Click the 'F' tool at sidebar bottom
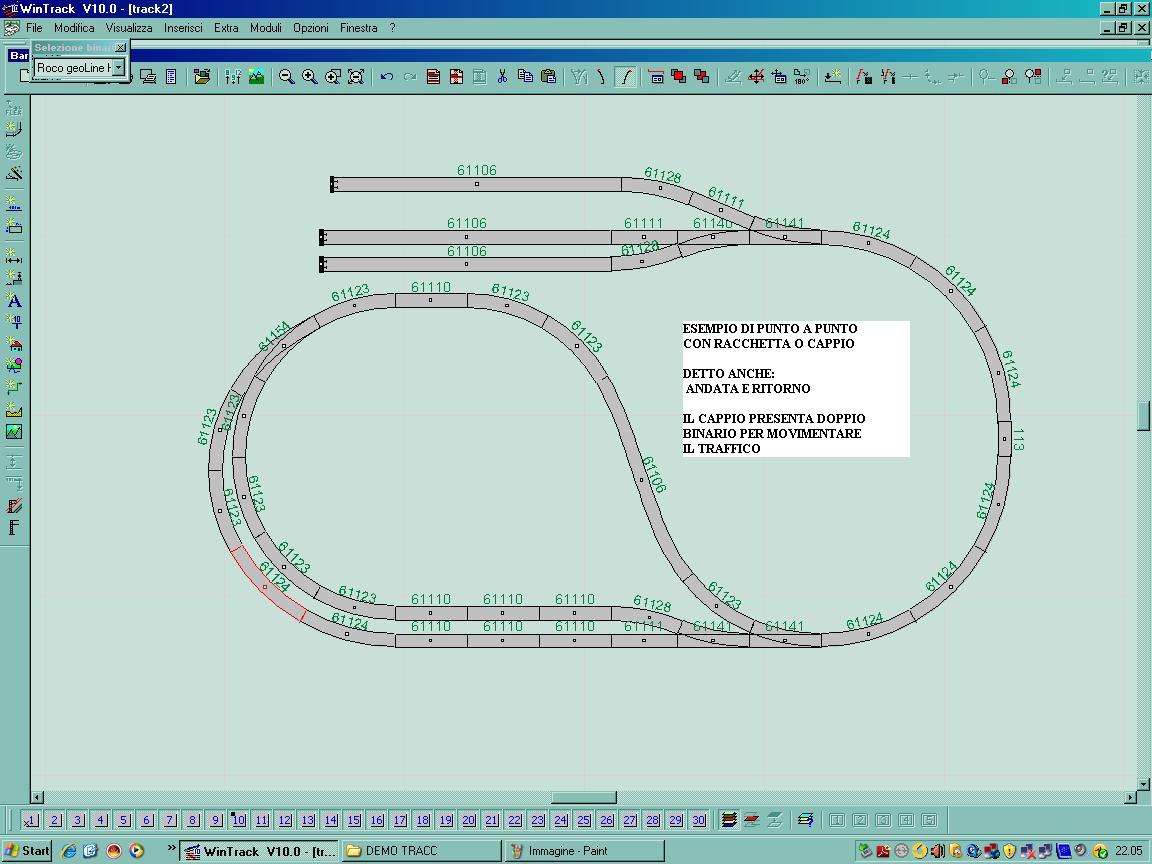The width and height of the screenshot is (1152, 864). [14, 527]
